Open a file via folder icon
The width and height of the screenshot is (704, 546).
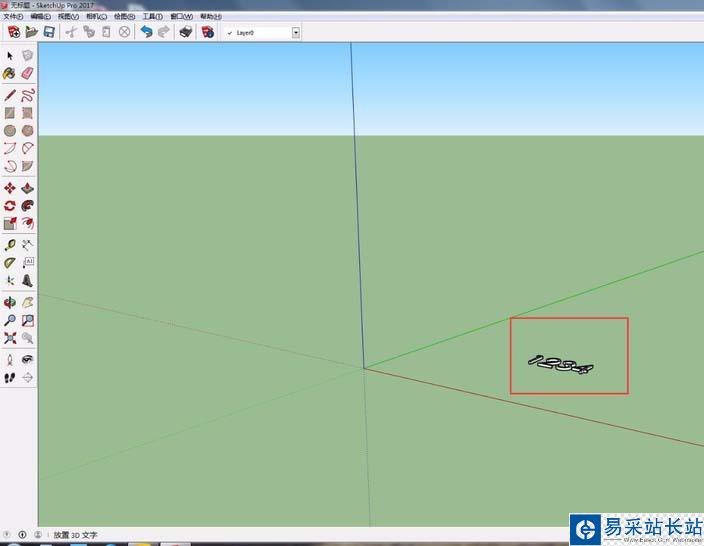(x=31, y=32)
